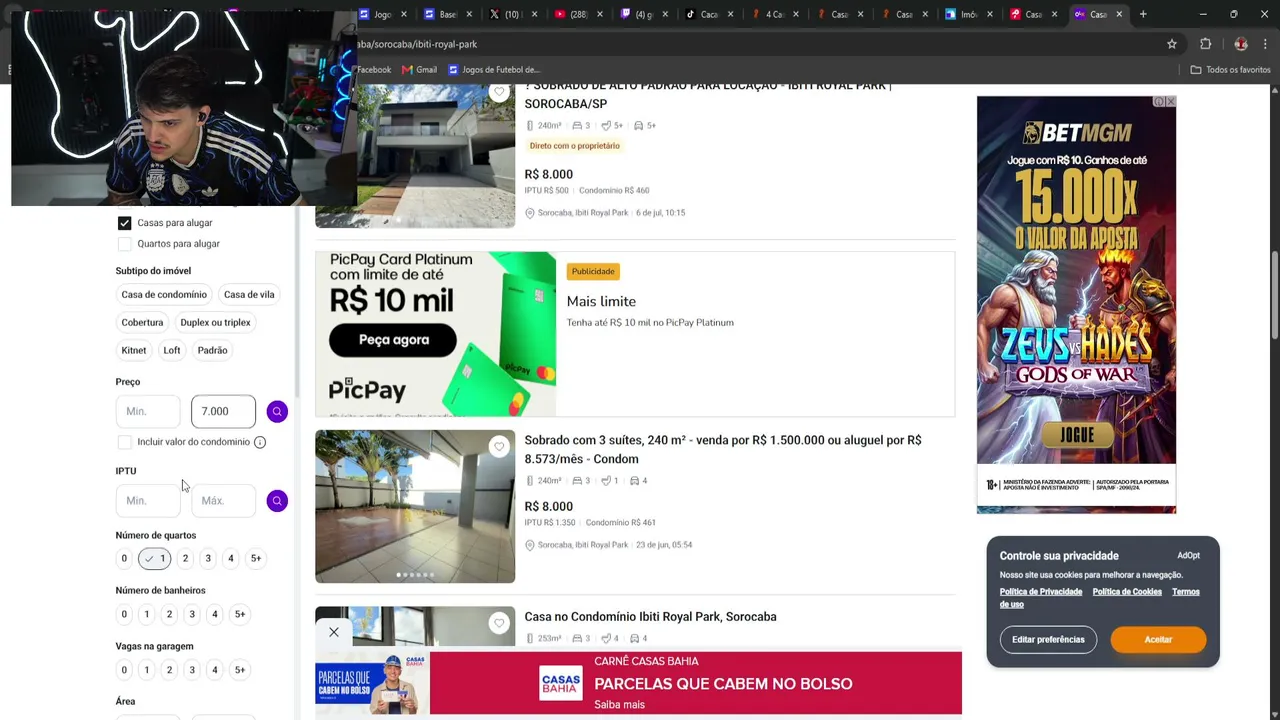Viewport: 1280px width, 720px height.
Task: Uncheck Casas para alugar
Action: click(124, 223)
